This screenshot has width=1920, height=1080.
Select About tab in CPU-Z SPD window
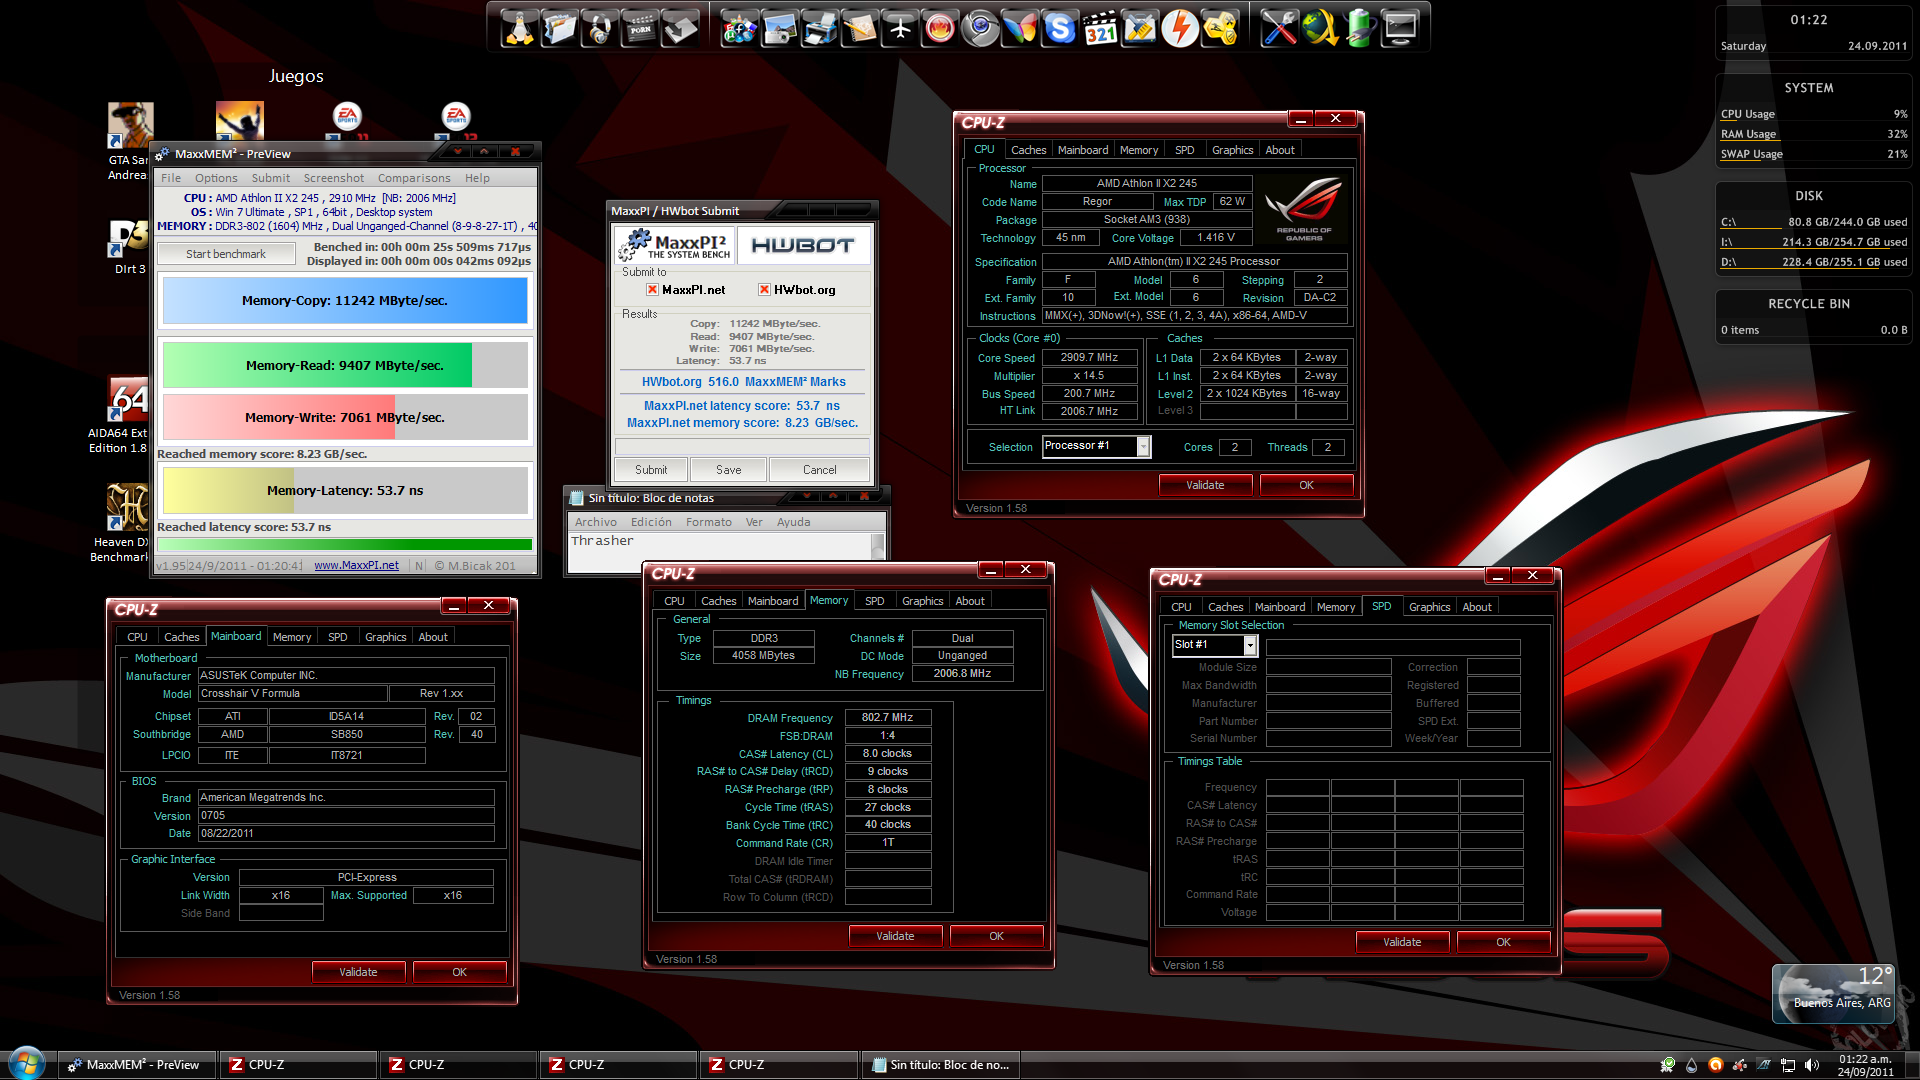click(1476, 607)
